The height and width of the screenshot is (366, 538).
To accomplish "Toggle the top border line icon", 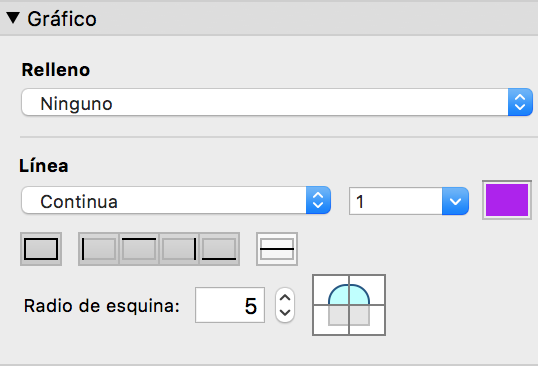I will (139, 249).
